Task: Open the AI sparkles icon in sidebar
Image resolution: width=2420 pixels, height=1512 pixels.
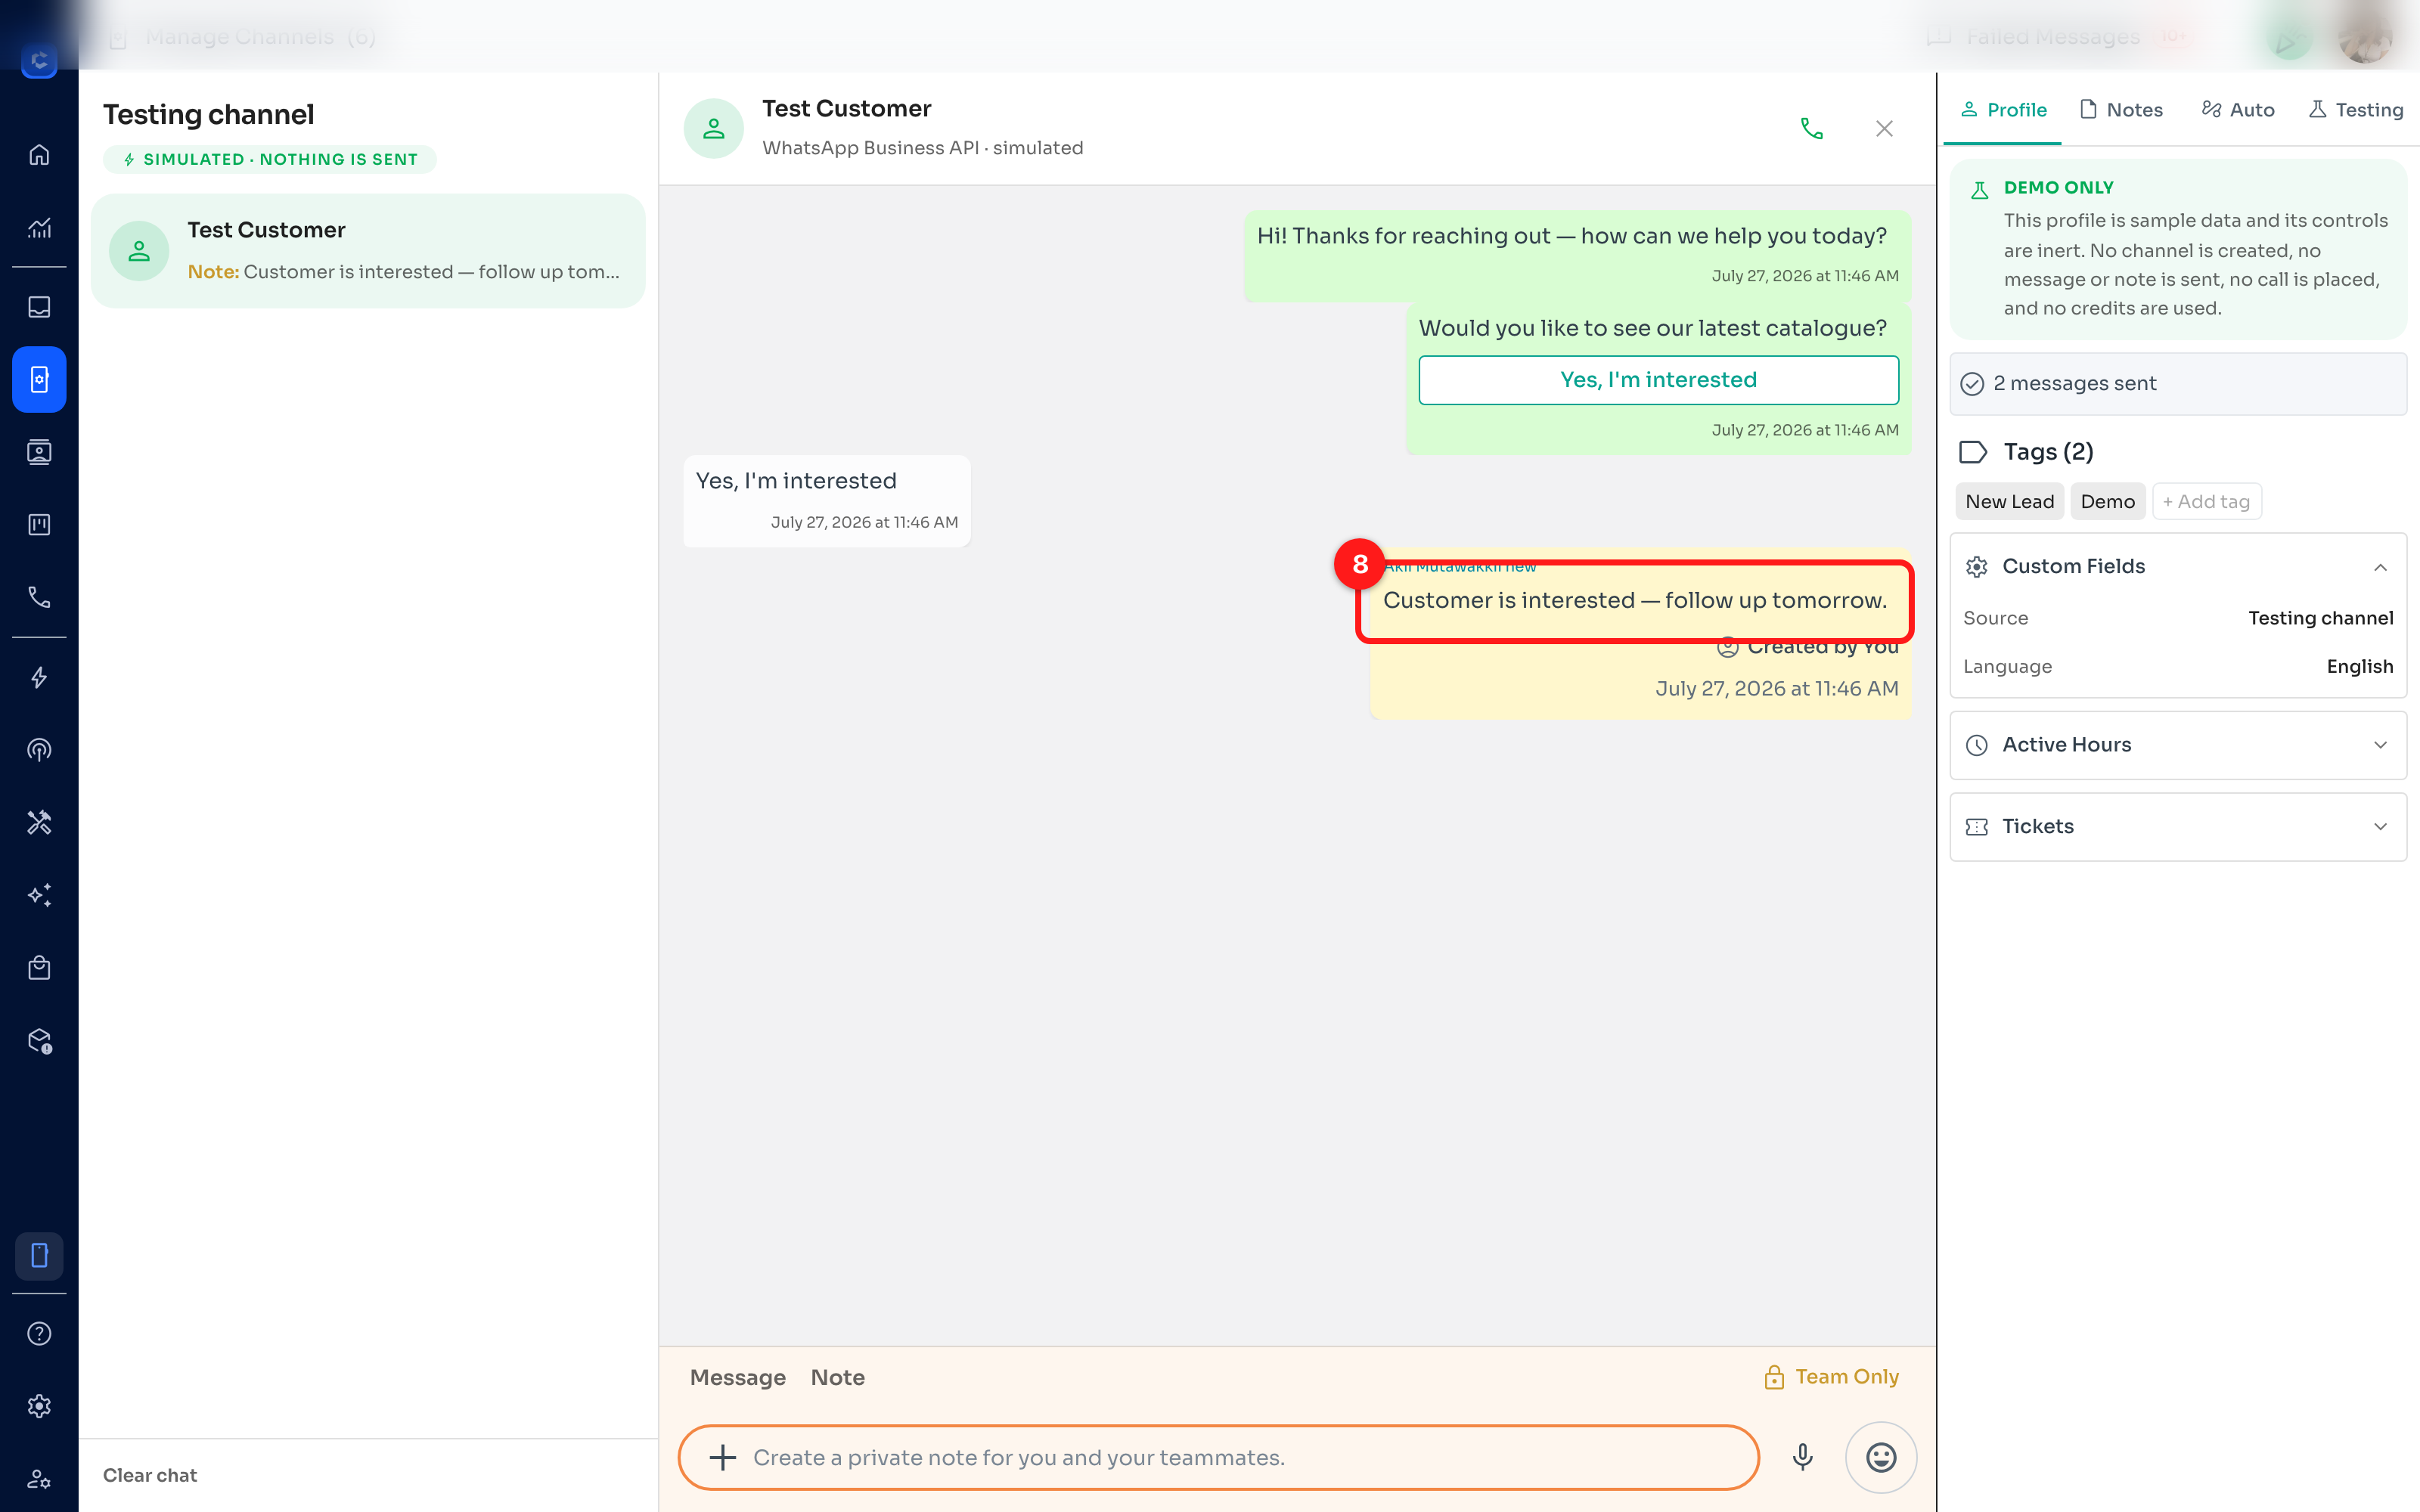Action: pyautogui.click(x=39, y=895)
